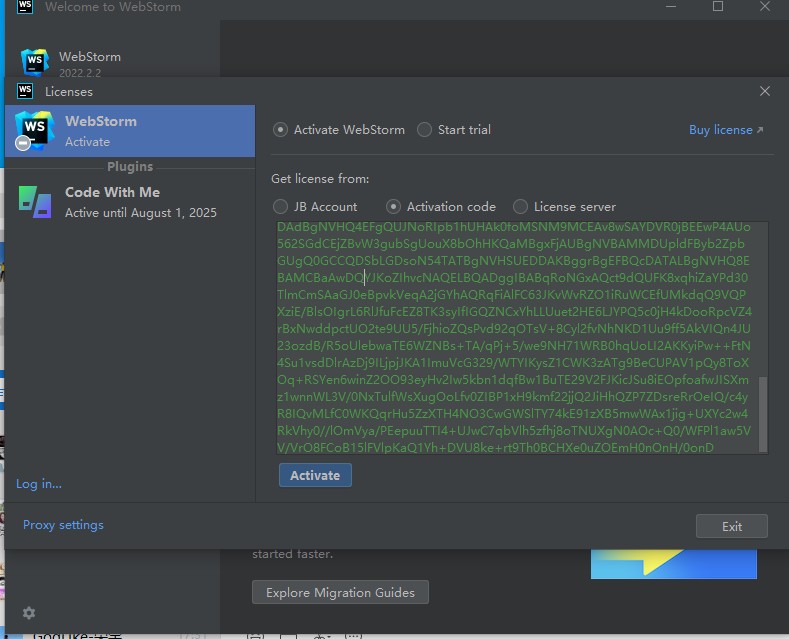Click the WebStorm product icon in Licenses list
The width and height of the screenshot is (789, 639).
point(34,130)
